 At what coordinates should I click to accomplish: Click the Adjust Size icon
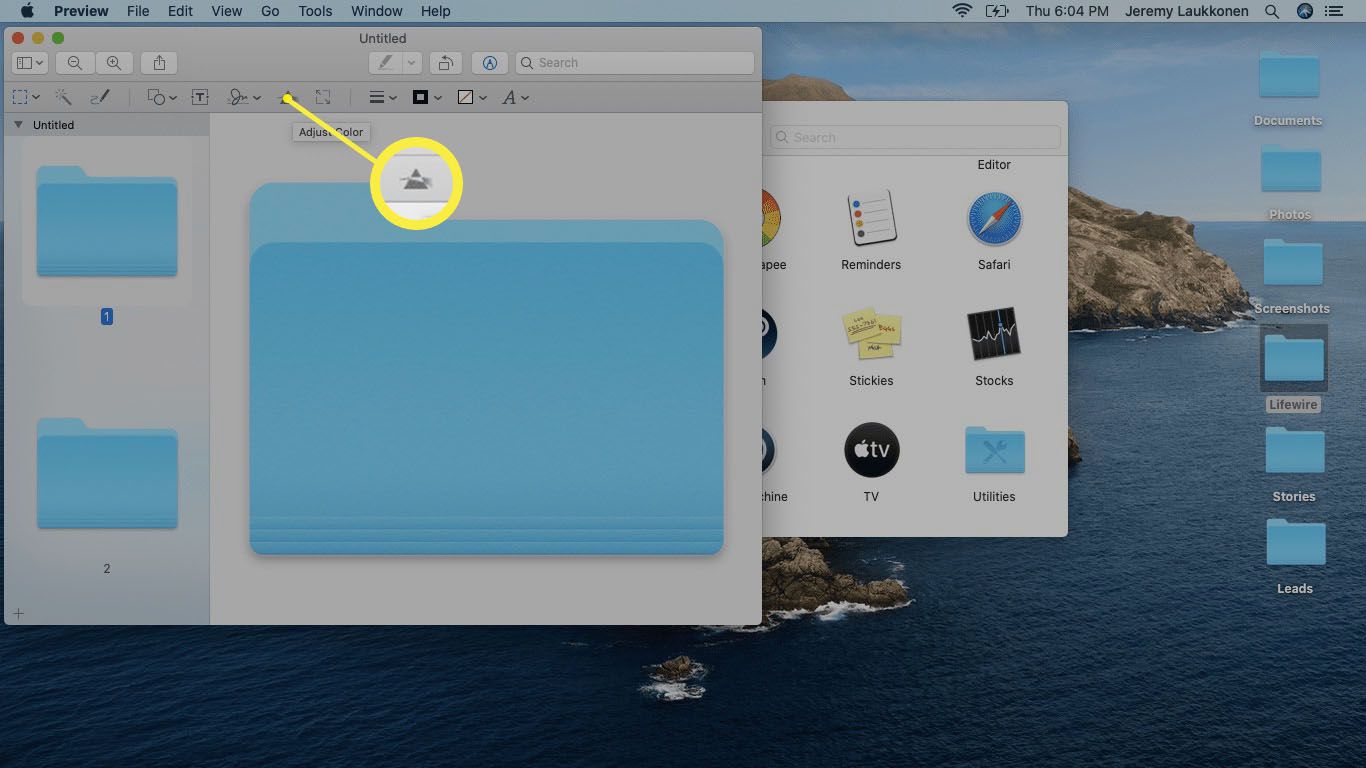323,97
